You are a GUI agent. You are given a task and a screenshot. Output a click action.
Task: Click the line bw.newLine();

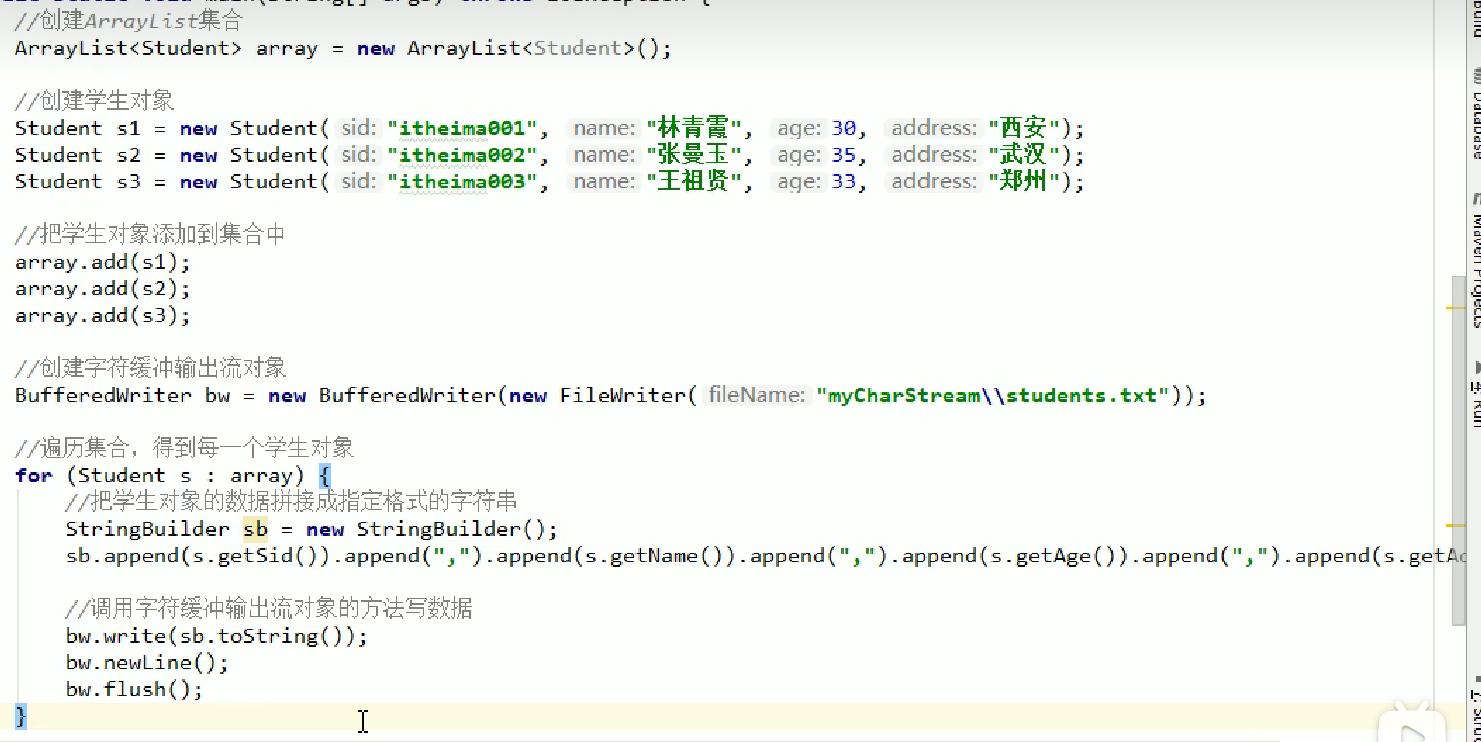point(147,663)
